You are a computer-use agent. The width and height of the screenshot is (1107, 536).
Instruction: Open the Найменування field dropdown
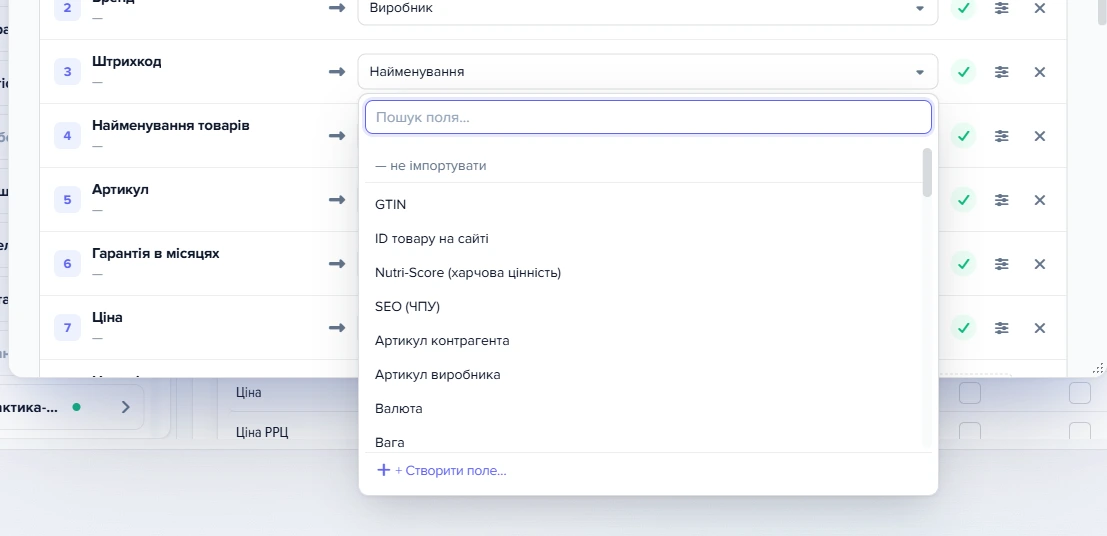point(647,71)
